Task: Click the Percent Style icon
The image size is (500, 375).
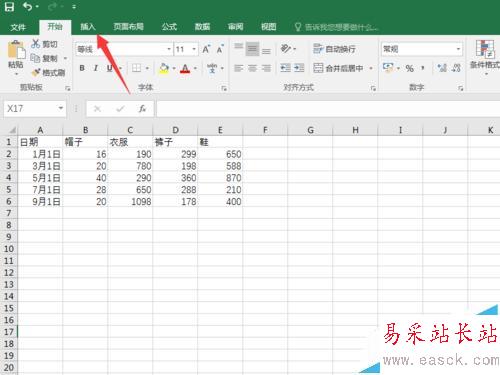Action: [x=410, y=68]
